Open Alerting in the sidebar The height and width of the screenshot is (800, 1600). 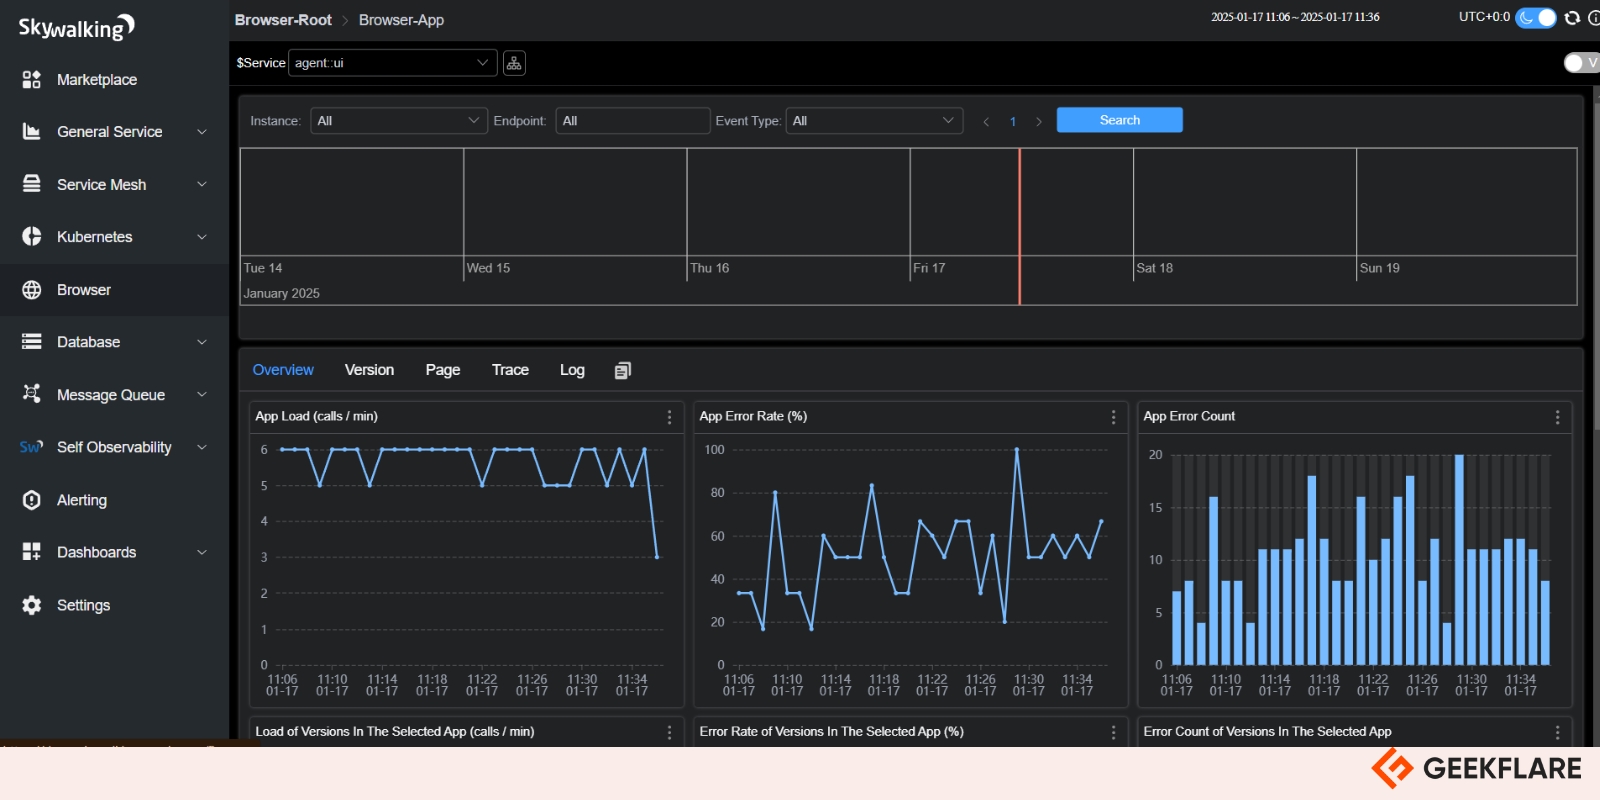tap(82, 500)
